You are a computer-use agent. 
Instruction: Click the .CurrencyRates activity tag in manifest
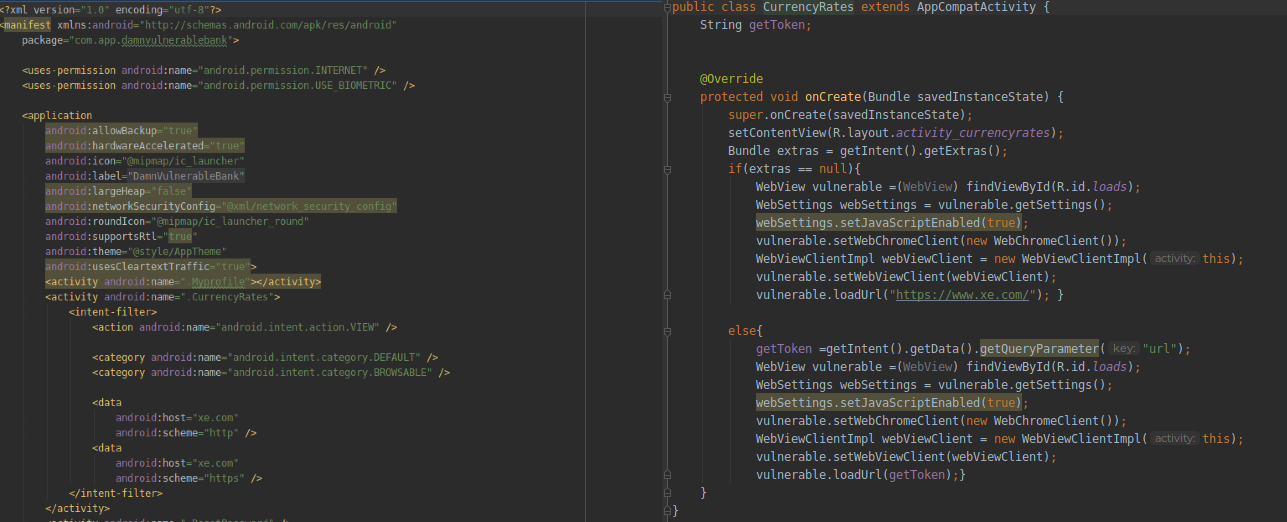click(x=163, y=297)
